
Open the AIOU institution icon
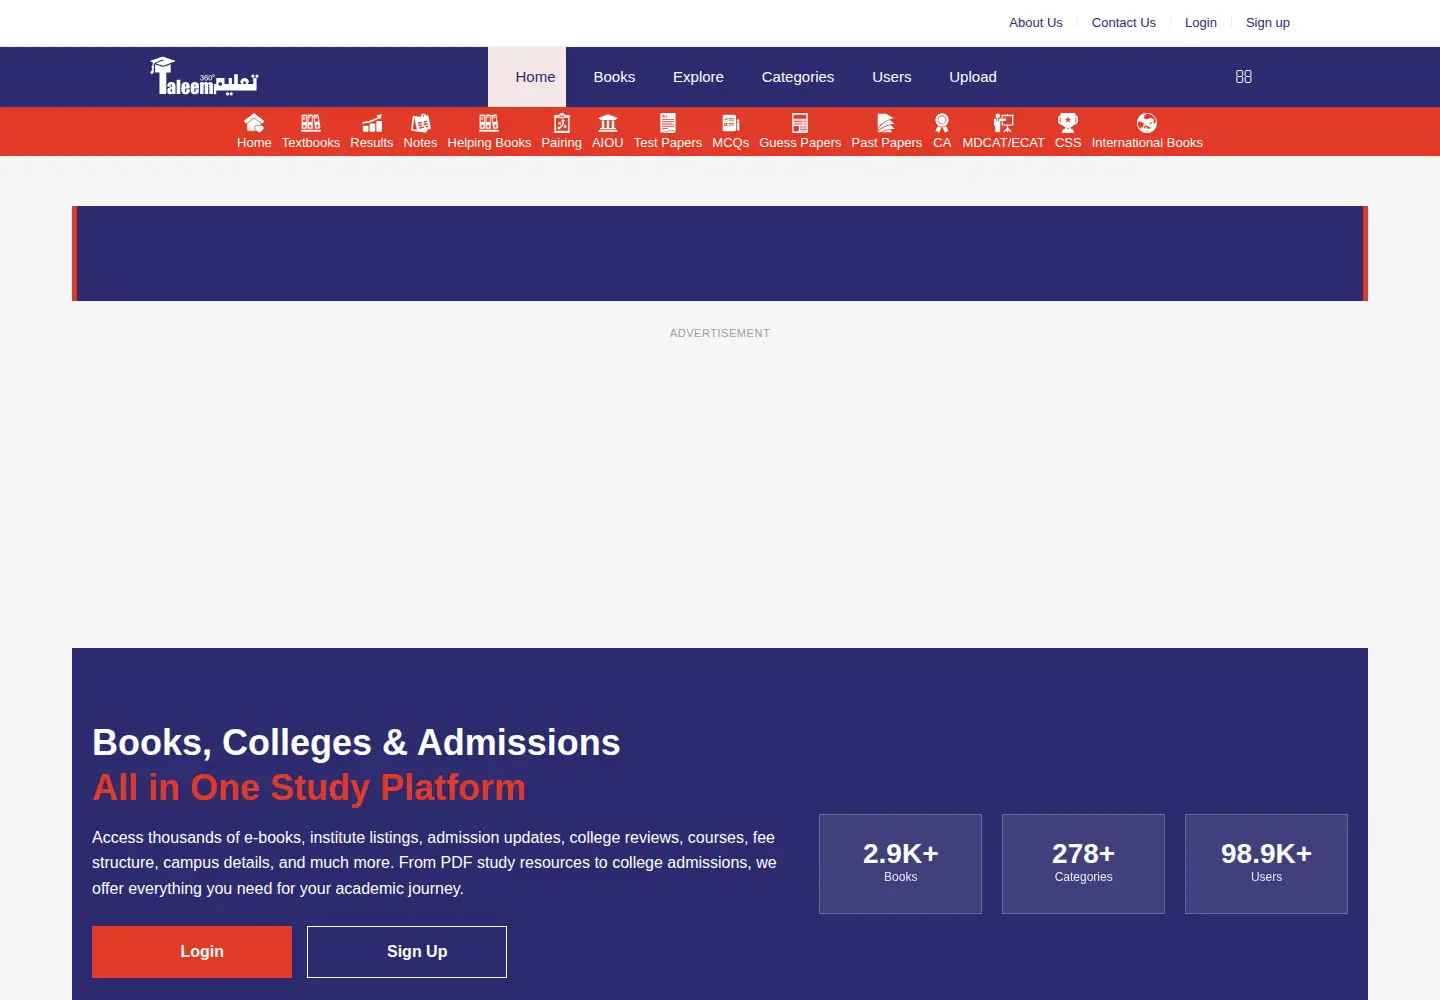tap(608, 123)
